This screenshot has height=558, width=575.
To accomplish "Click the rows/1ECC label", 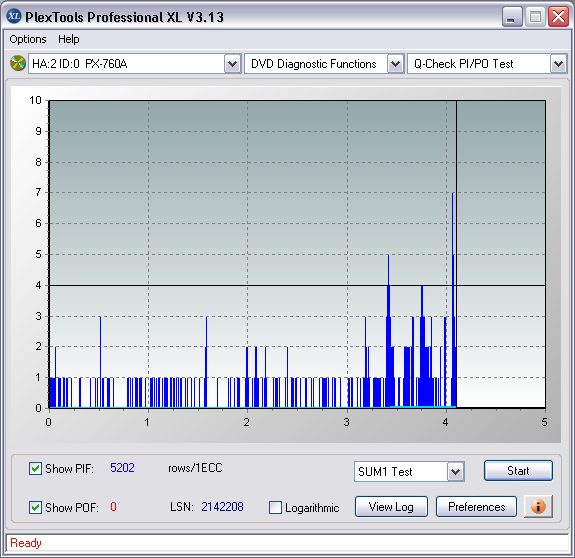I will 195,468.
